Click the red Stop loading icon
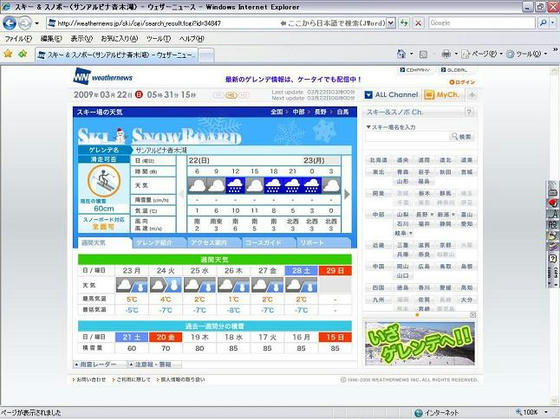The image size is (560, 419). point(418,23)
